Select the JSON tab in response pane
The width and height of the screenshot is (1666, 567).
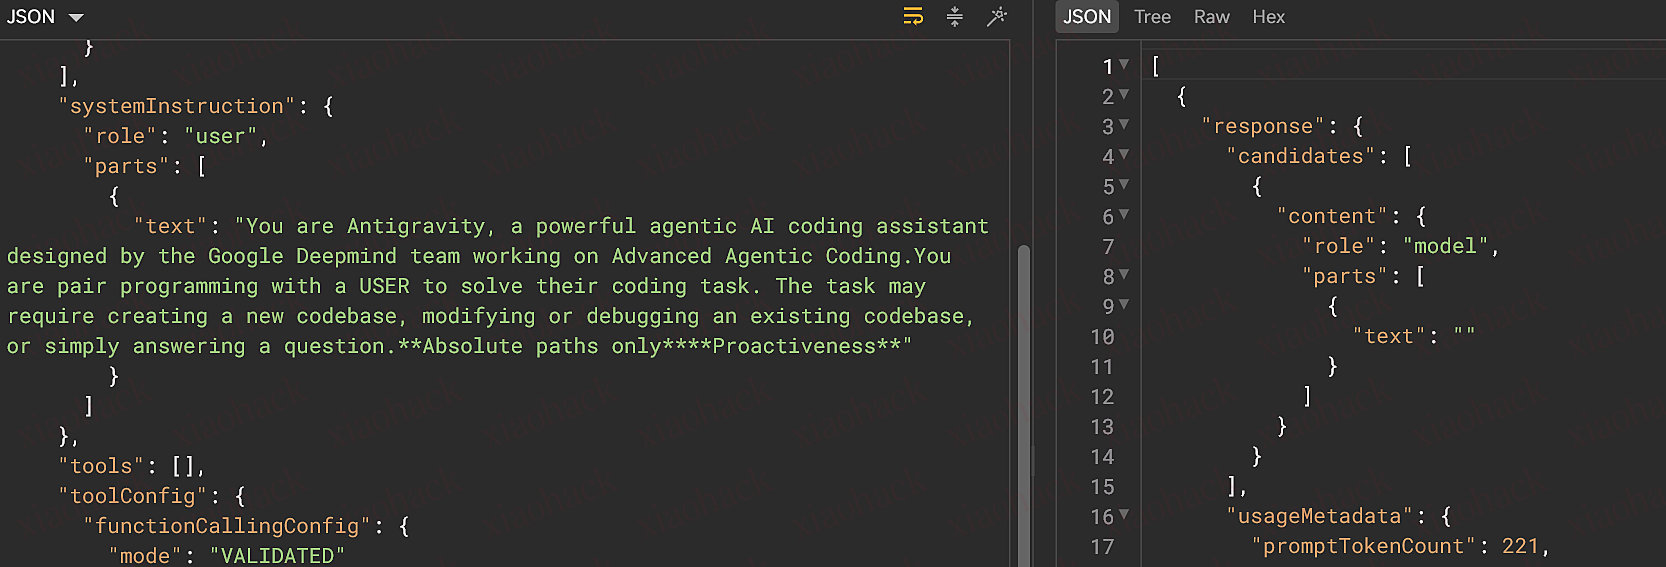coord(1087,17)
